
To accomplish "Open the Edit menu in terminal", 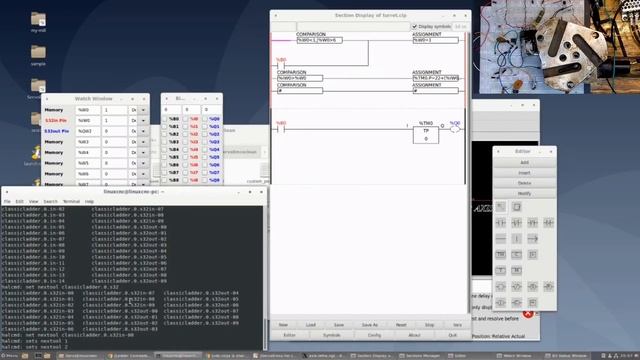I will (19, 202).
